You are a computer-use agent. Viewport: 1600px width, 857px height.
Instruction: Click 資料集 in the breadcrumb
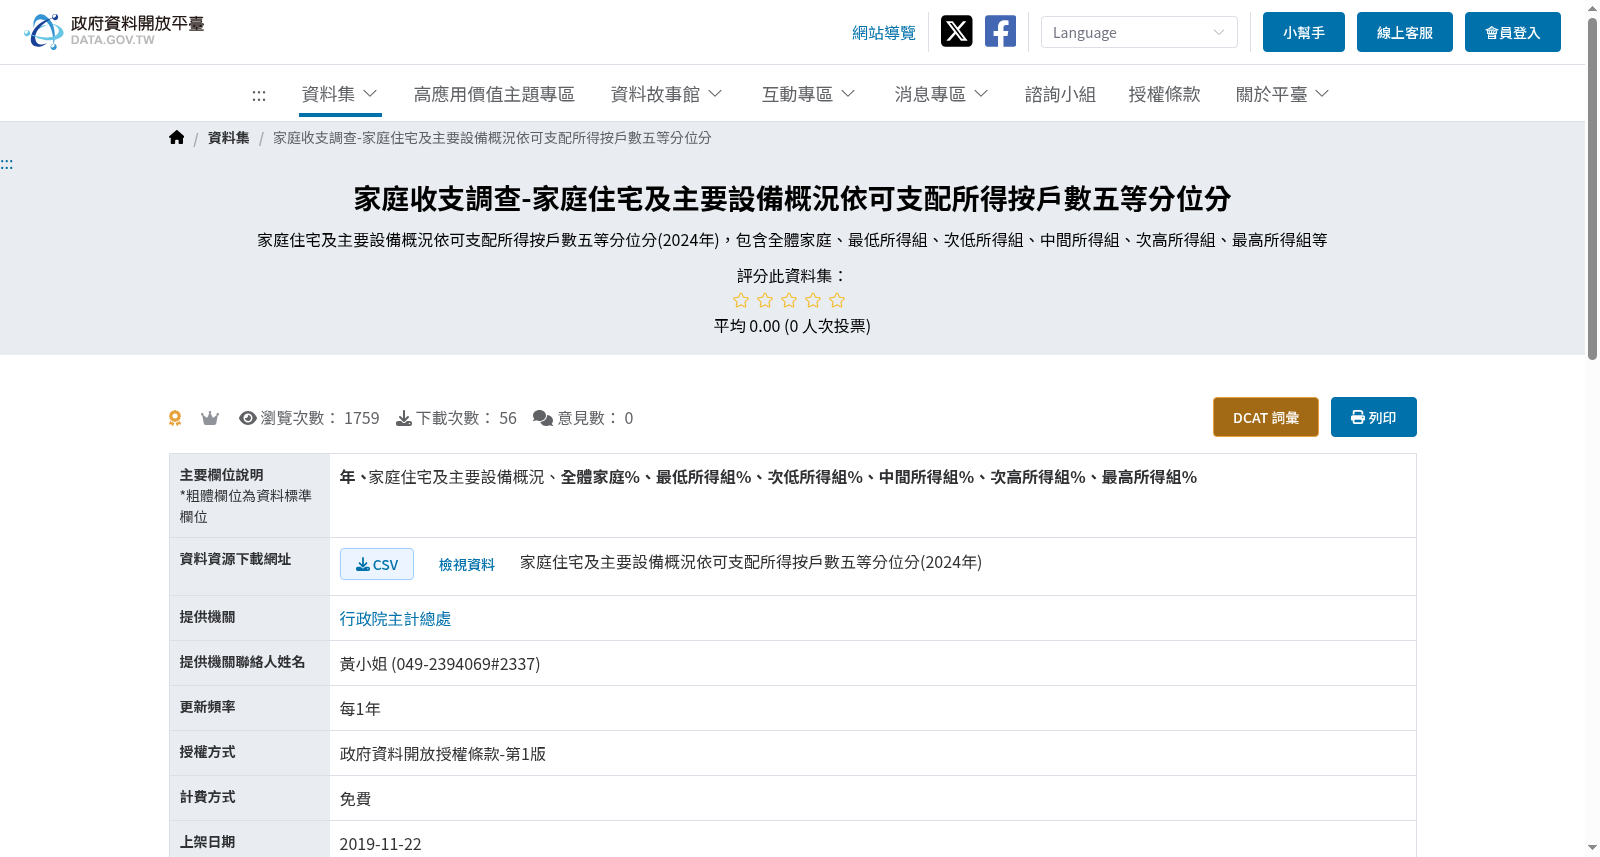coord(229,138)
